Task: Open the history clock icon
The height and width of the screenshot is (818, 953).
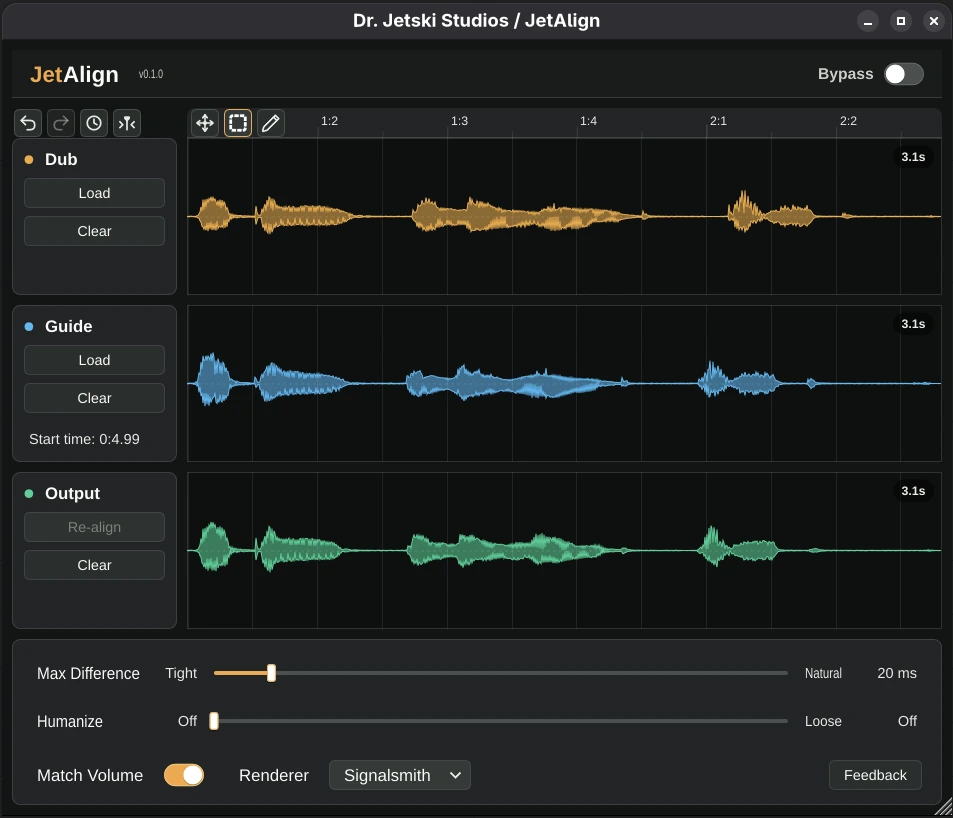Action: [x=94, y=123]
